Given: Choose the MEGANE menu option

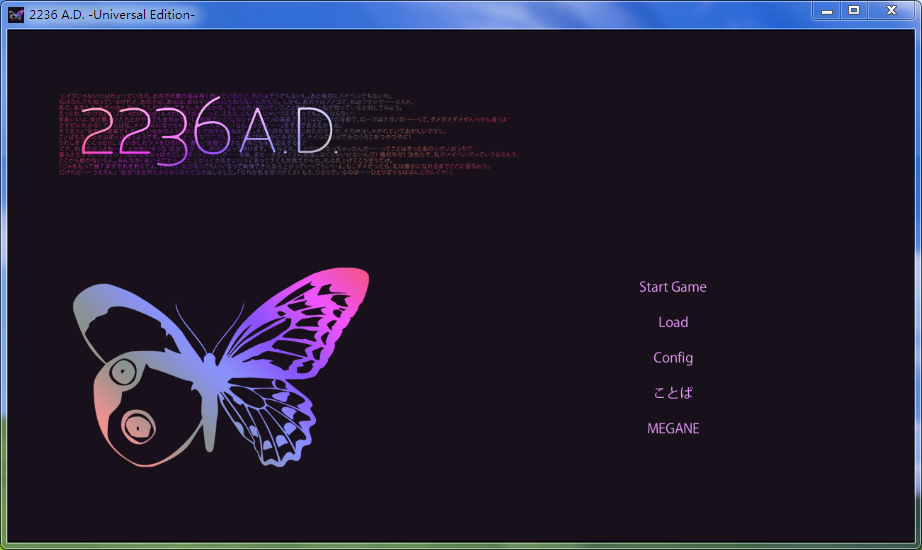Looking at the screenshot, I should (x=672, y=428).
